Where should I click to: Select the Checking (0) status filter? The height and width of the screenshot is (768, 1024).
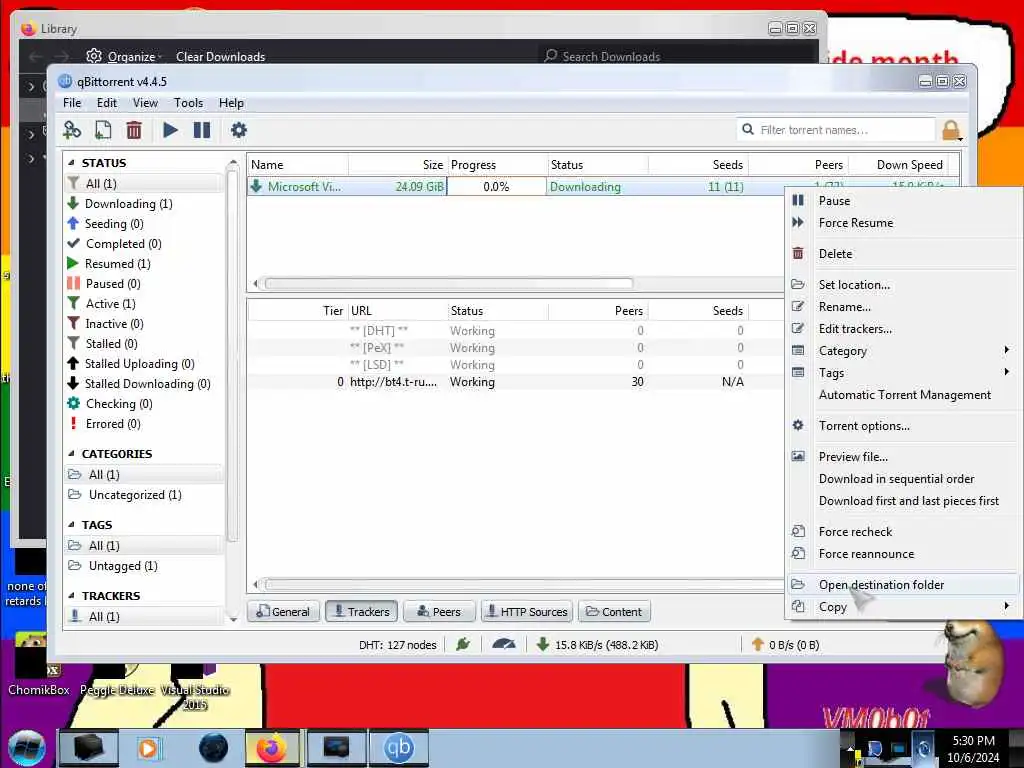[x=144, y=404]
